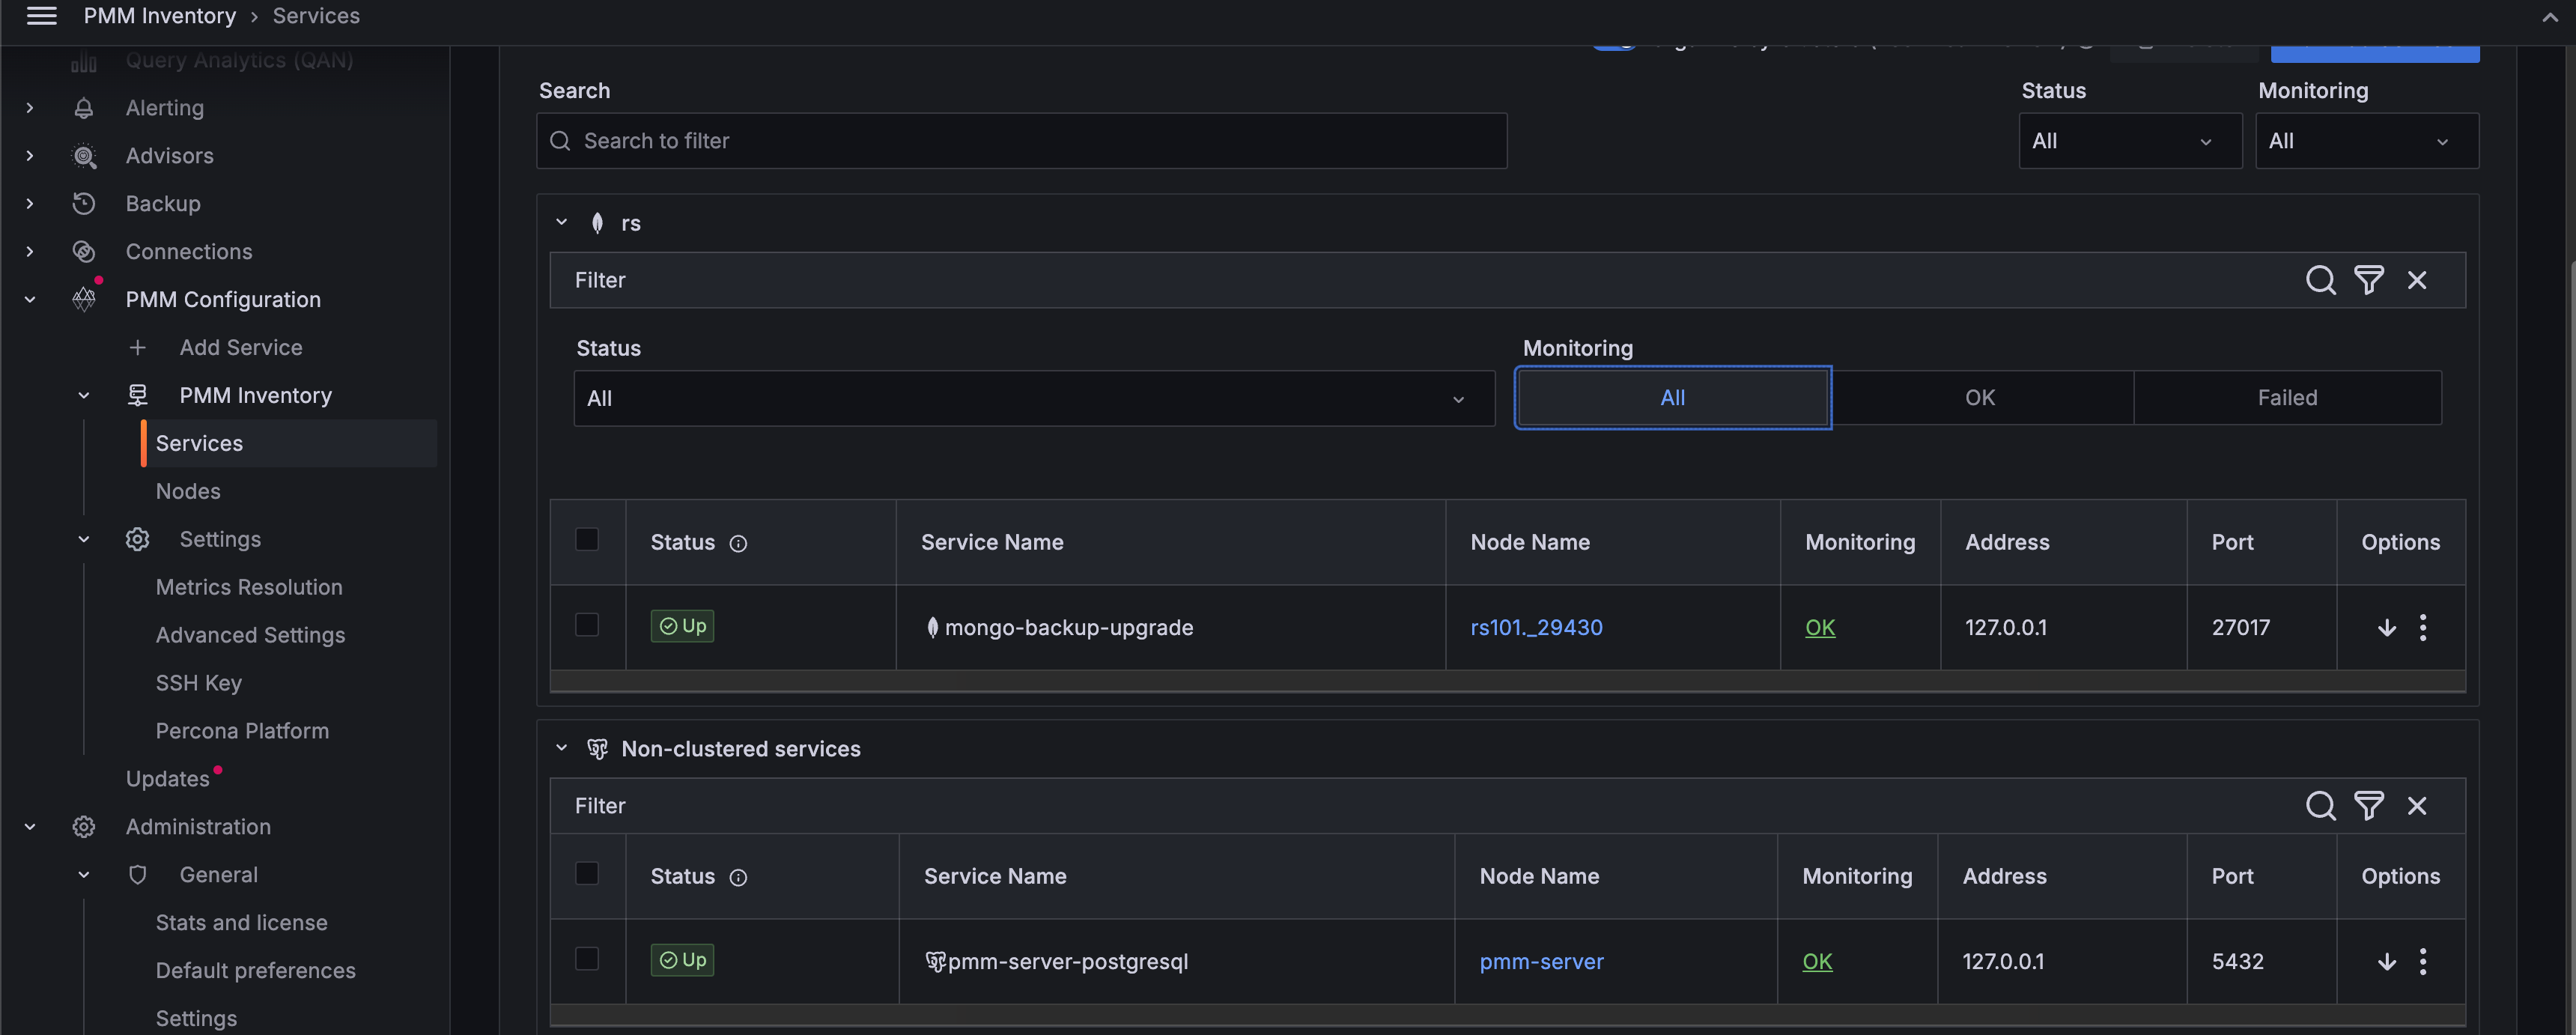This screenshot has width=2576, height=1035.
Task: Open Advisors from the sidebar icon
Action: pos(84,156)
